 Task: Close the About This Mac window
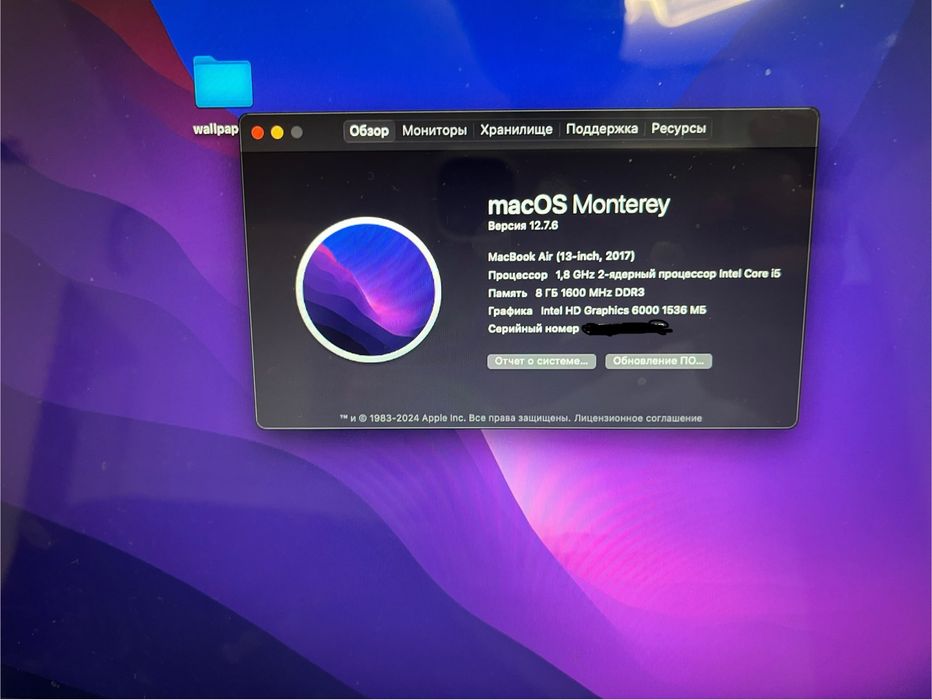pos(257,133)
